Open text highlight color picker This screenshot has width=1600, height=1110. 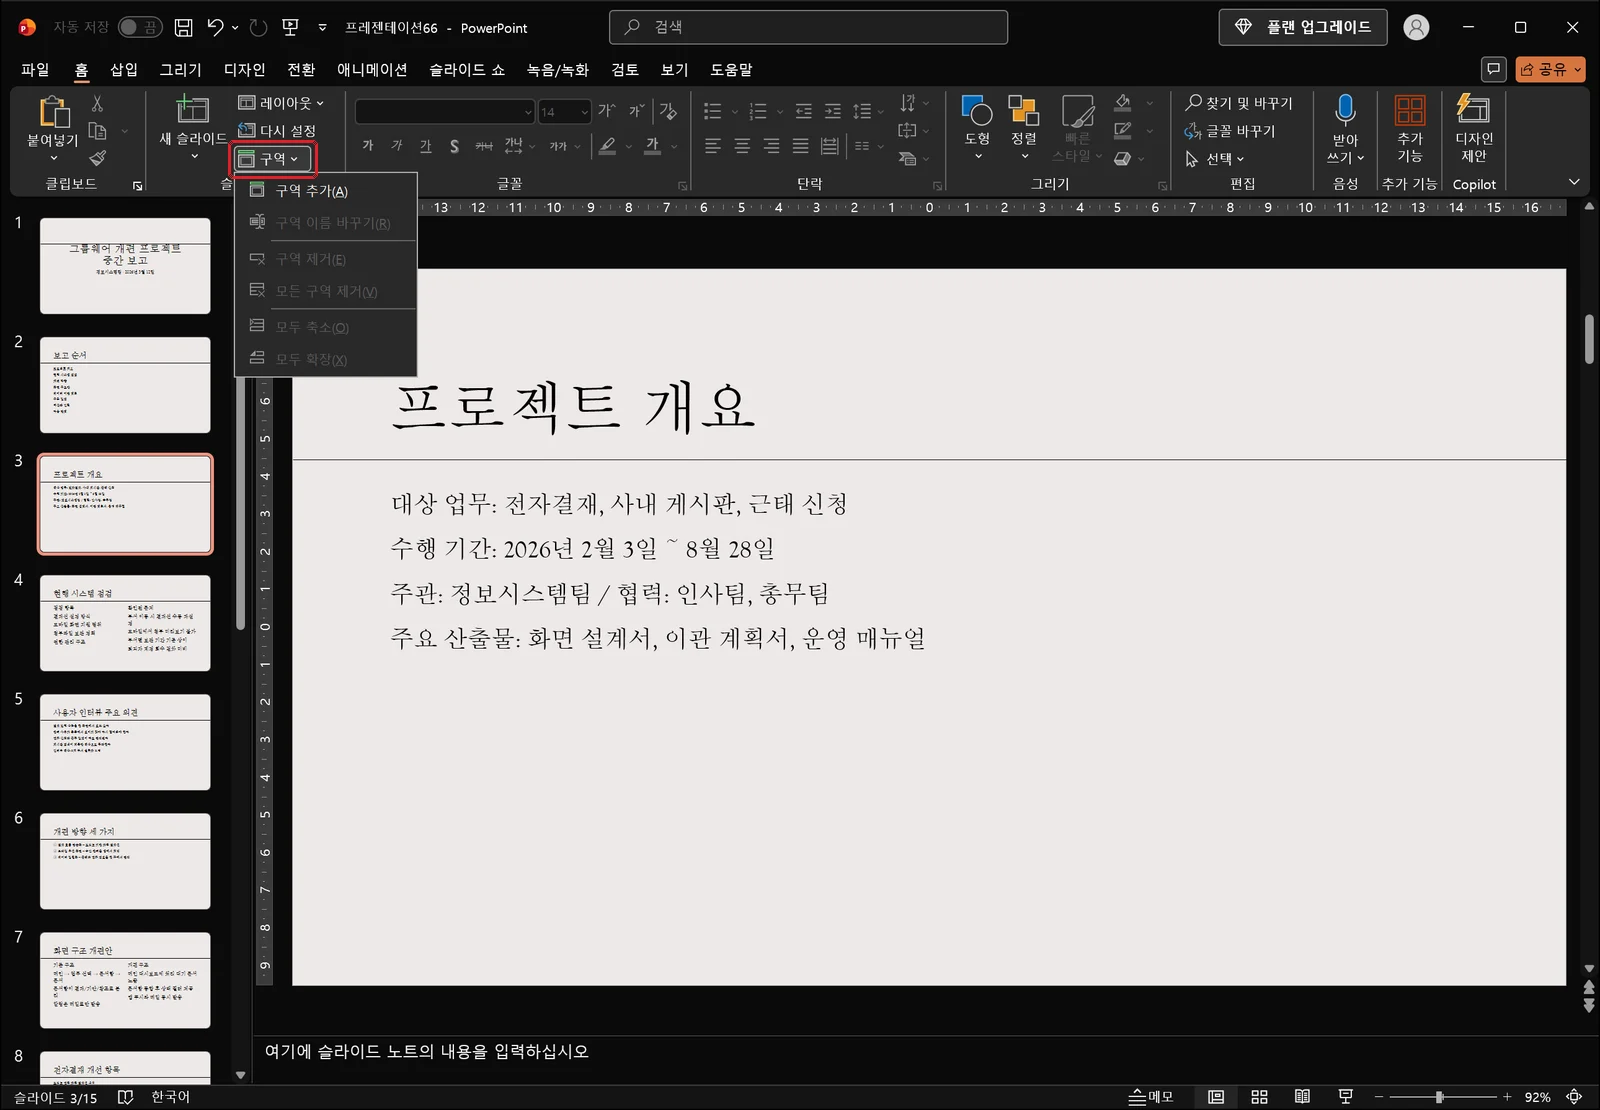pyautogui.click(x=607, y=146)
